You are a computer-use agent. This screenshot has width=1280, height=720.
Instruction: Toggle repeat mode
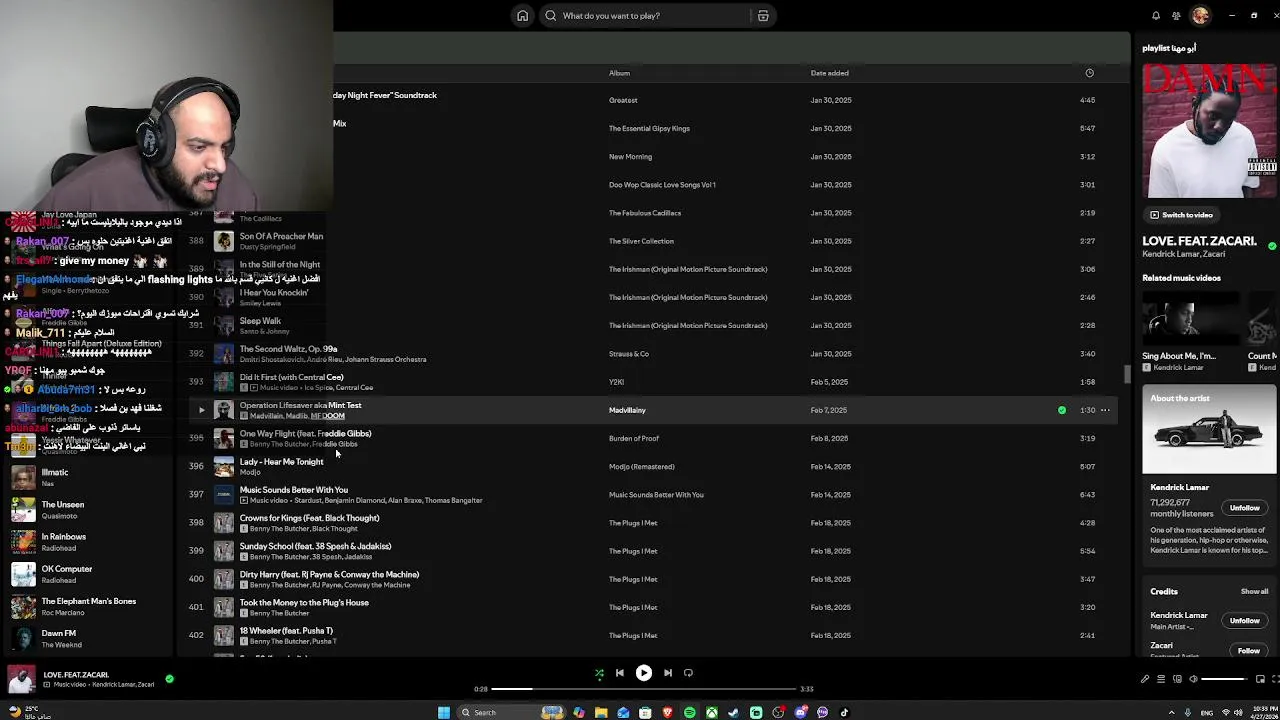[688, 673]
